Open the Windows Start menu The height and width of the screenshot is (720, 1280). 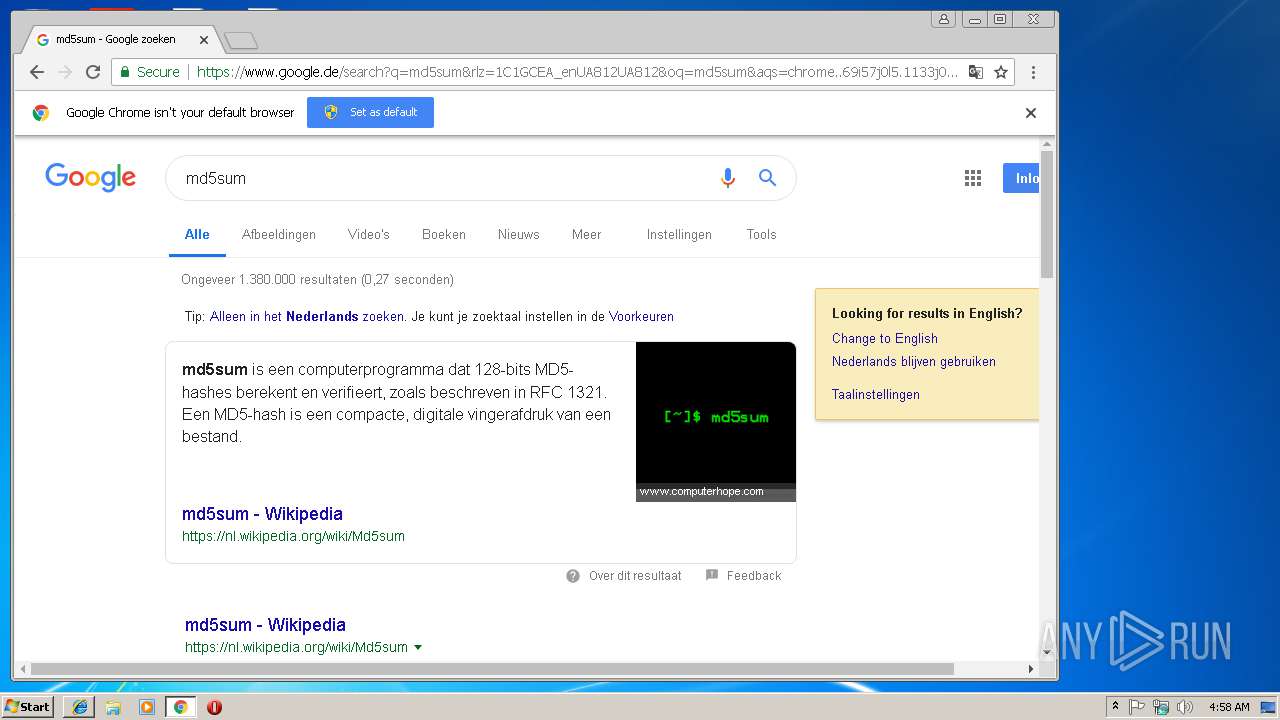tap(28, 706)
